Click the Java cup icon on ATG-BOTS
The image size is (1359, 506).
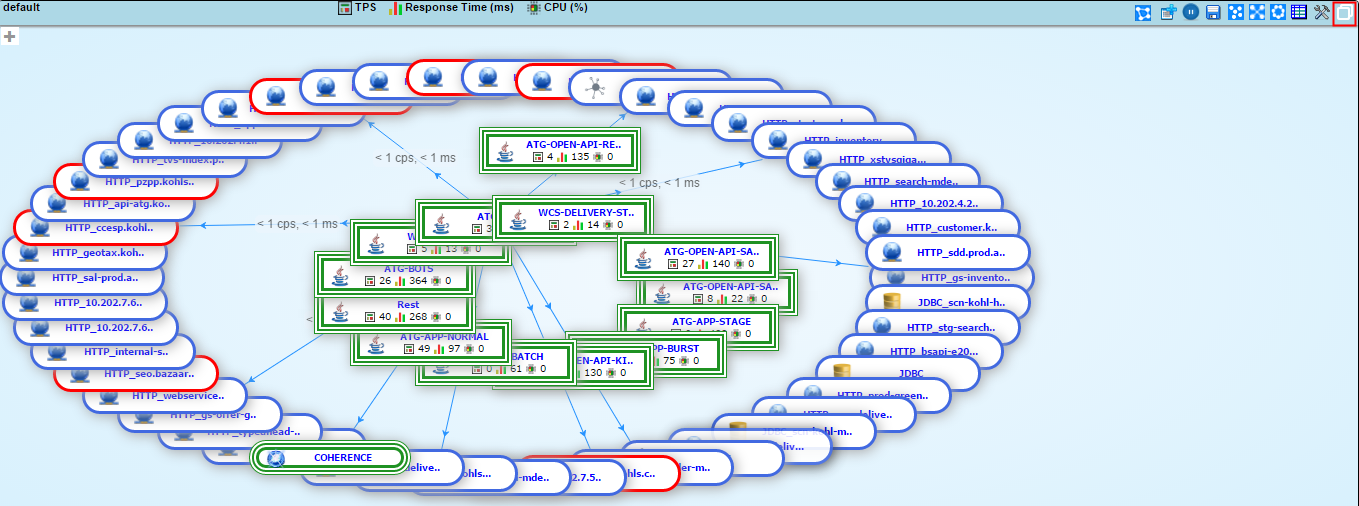point(341,275)
